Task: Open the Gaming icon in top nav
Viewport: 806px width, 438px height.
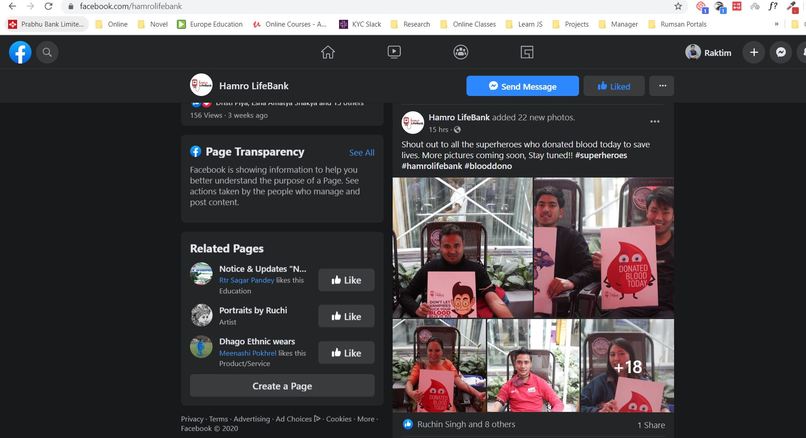Action: coord(527,52)
